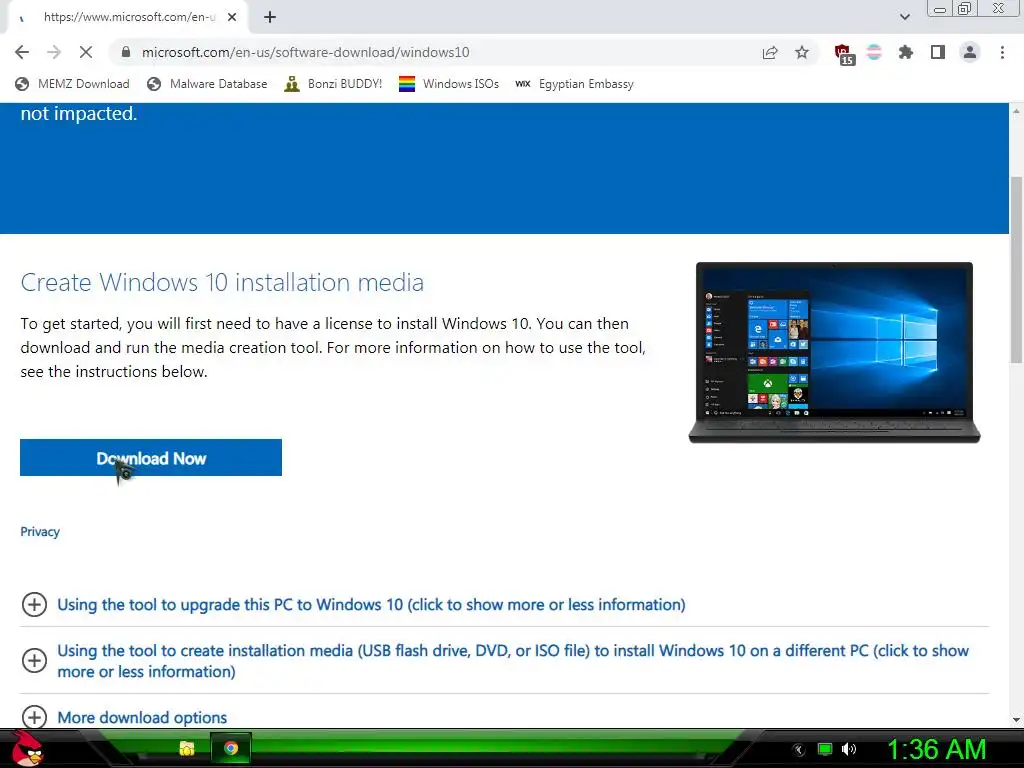Click the Windows 10 laptop image
Viewport: 1024px width, 768px height.
pos(835,353)
